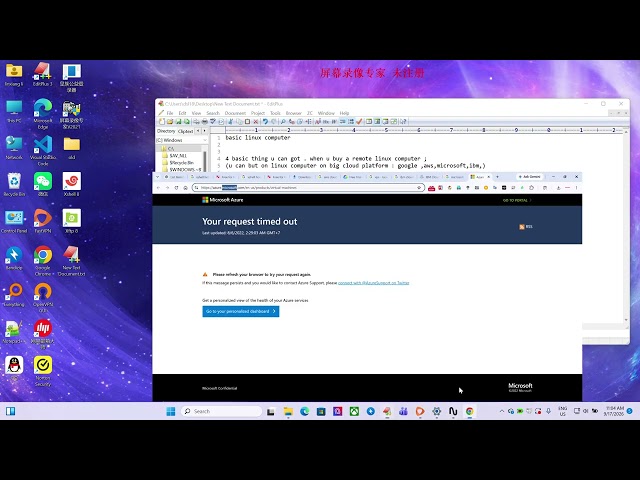Open the Recycle Bin desktop icon

tap(14, 184)
